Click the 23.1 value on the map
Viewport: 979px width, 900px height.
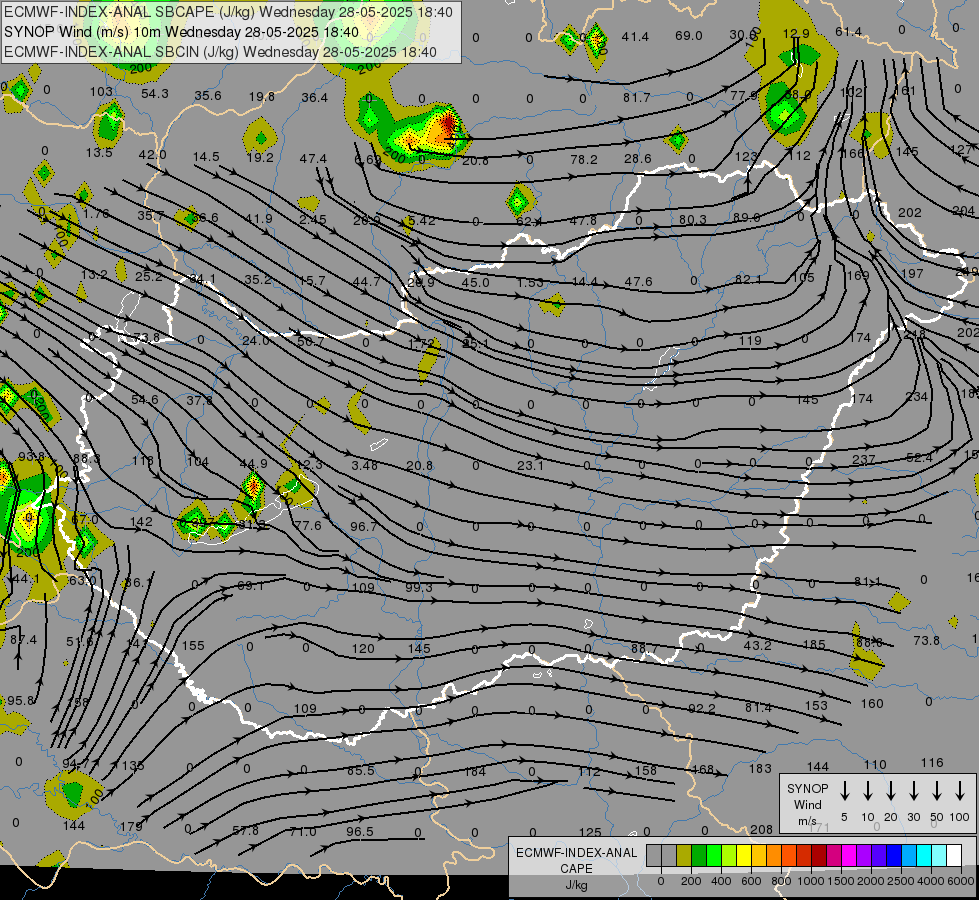pos(530,465)
